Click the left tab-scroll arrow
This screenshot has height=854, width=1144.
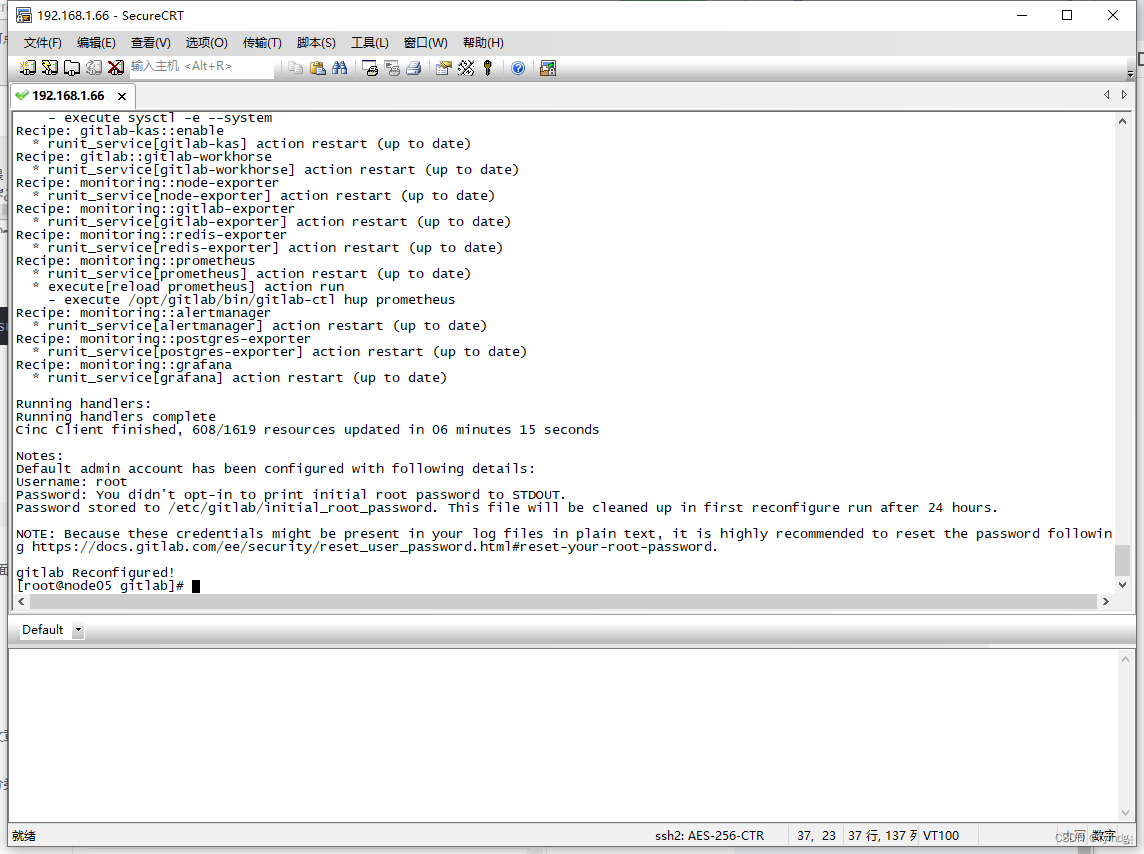(x=1106, y=94)
